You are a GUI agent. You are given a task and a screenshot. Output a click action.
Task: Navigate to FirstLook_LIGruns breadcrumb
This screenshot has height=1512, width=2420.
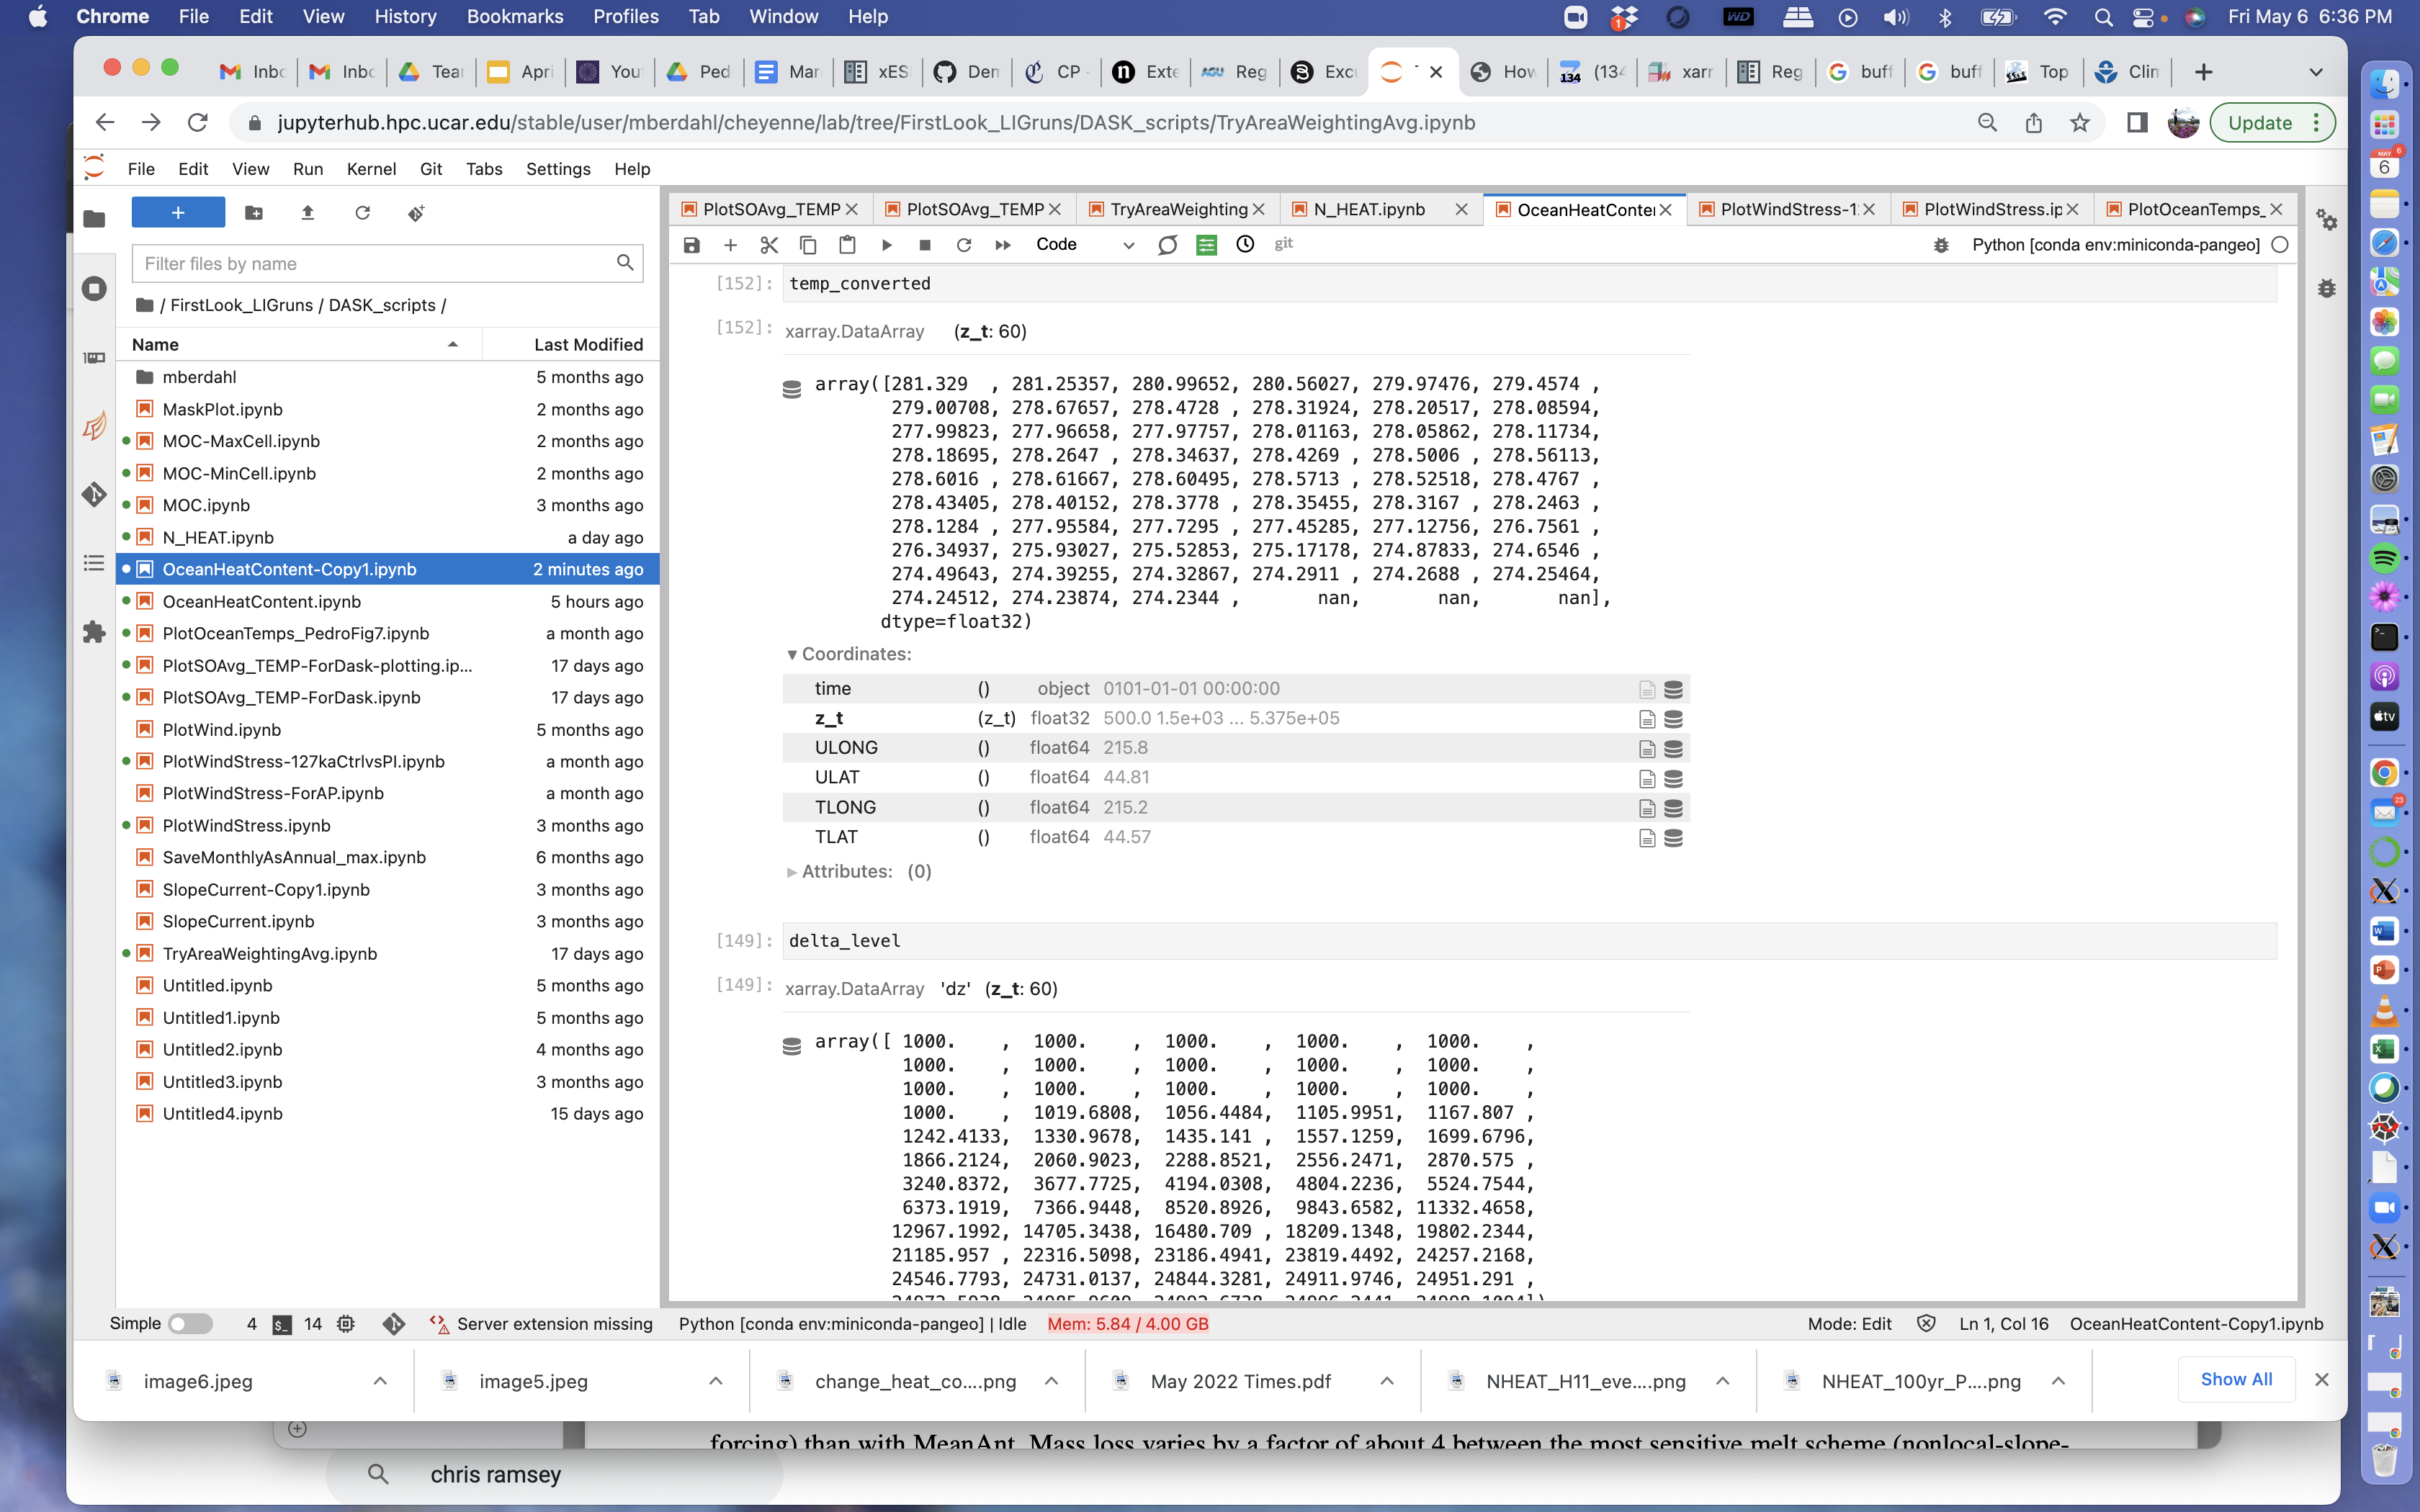241,305
